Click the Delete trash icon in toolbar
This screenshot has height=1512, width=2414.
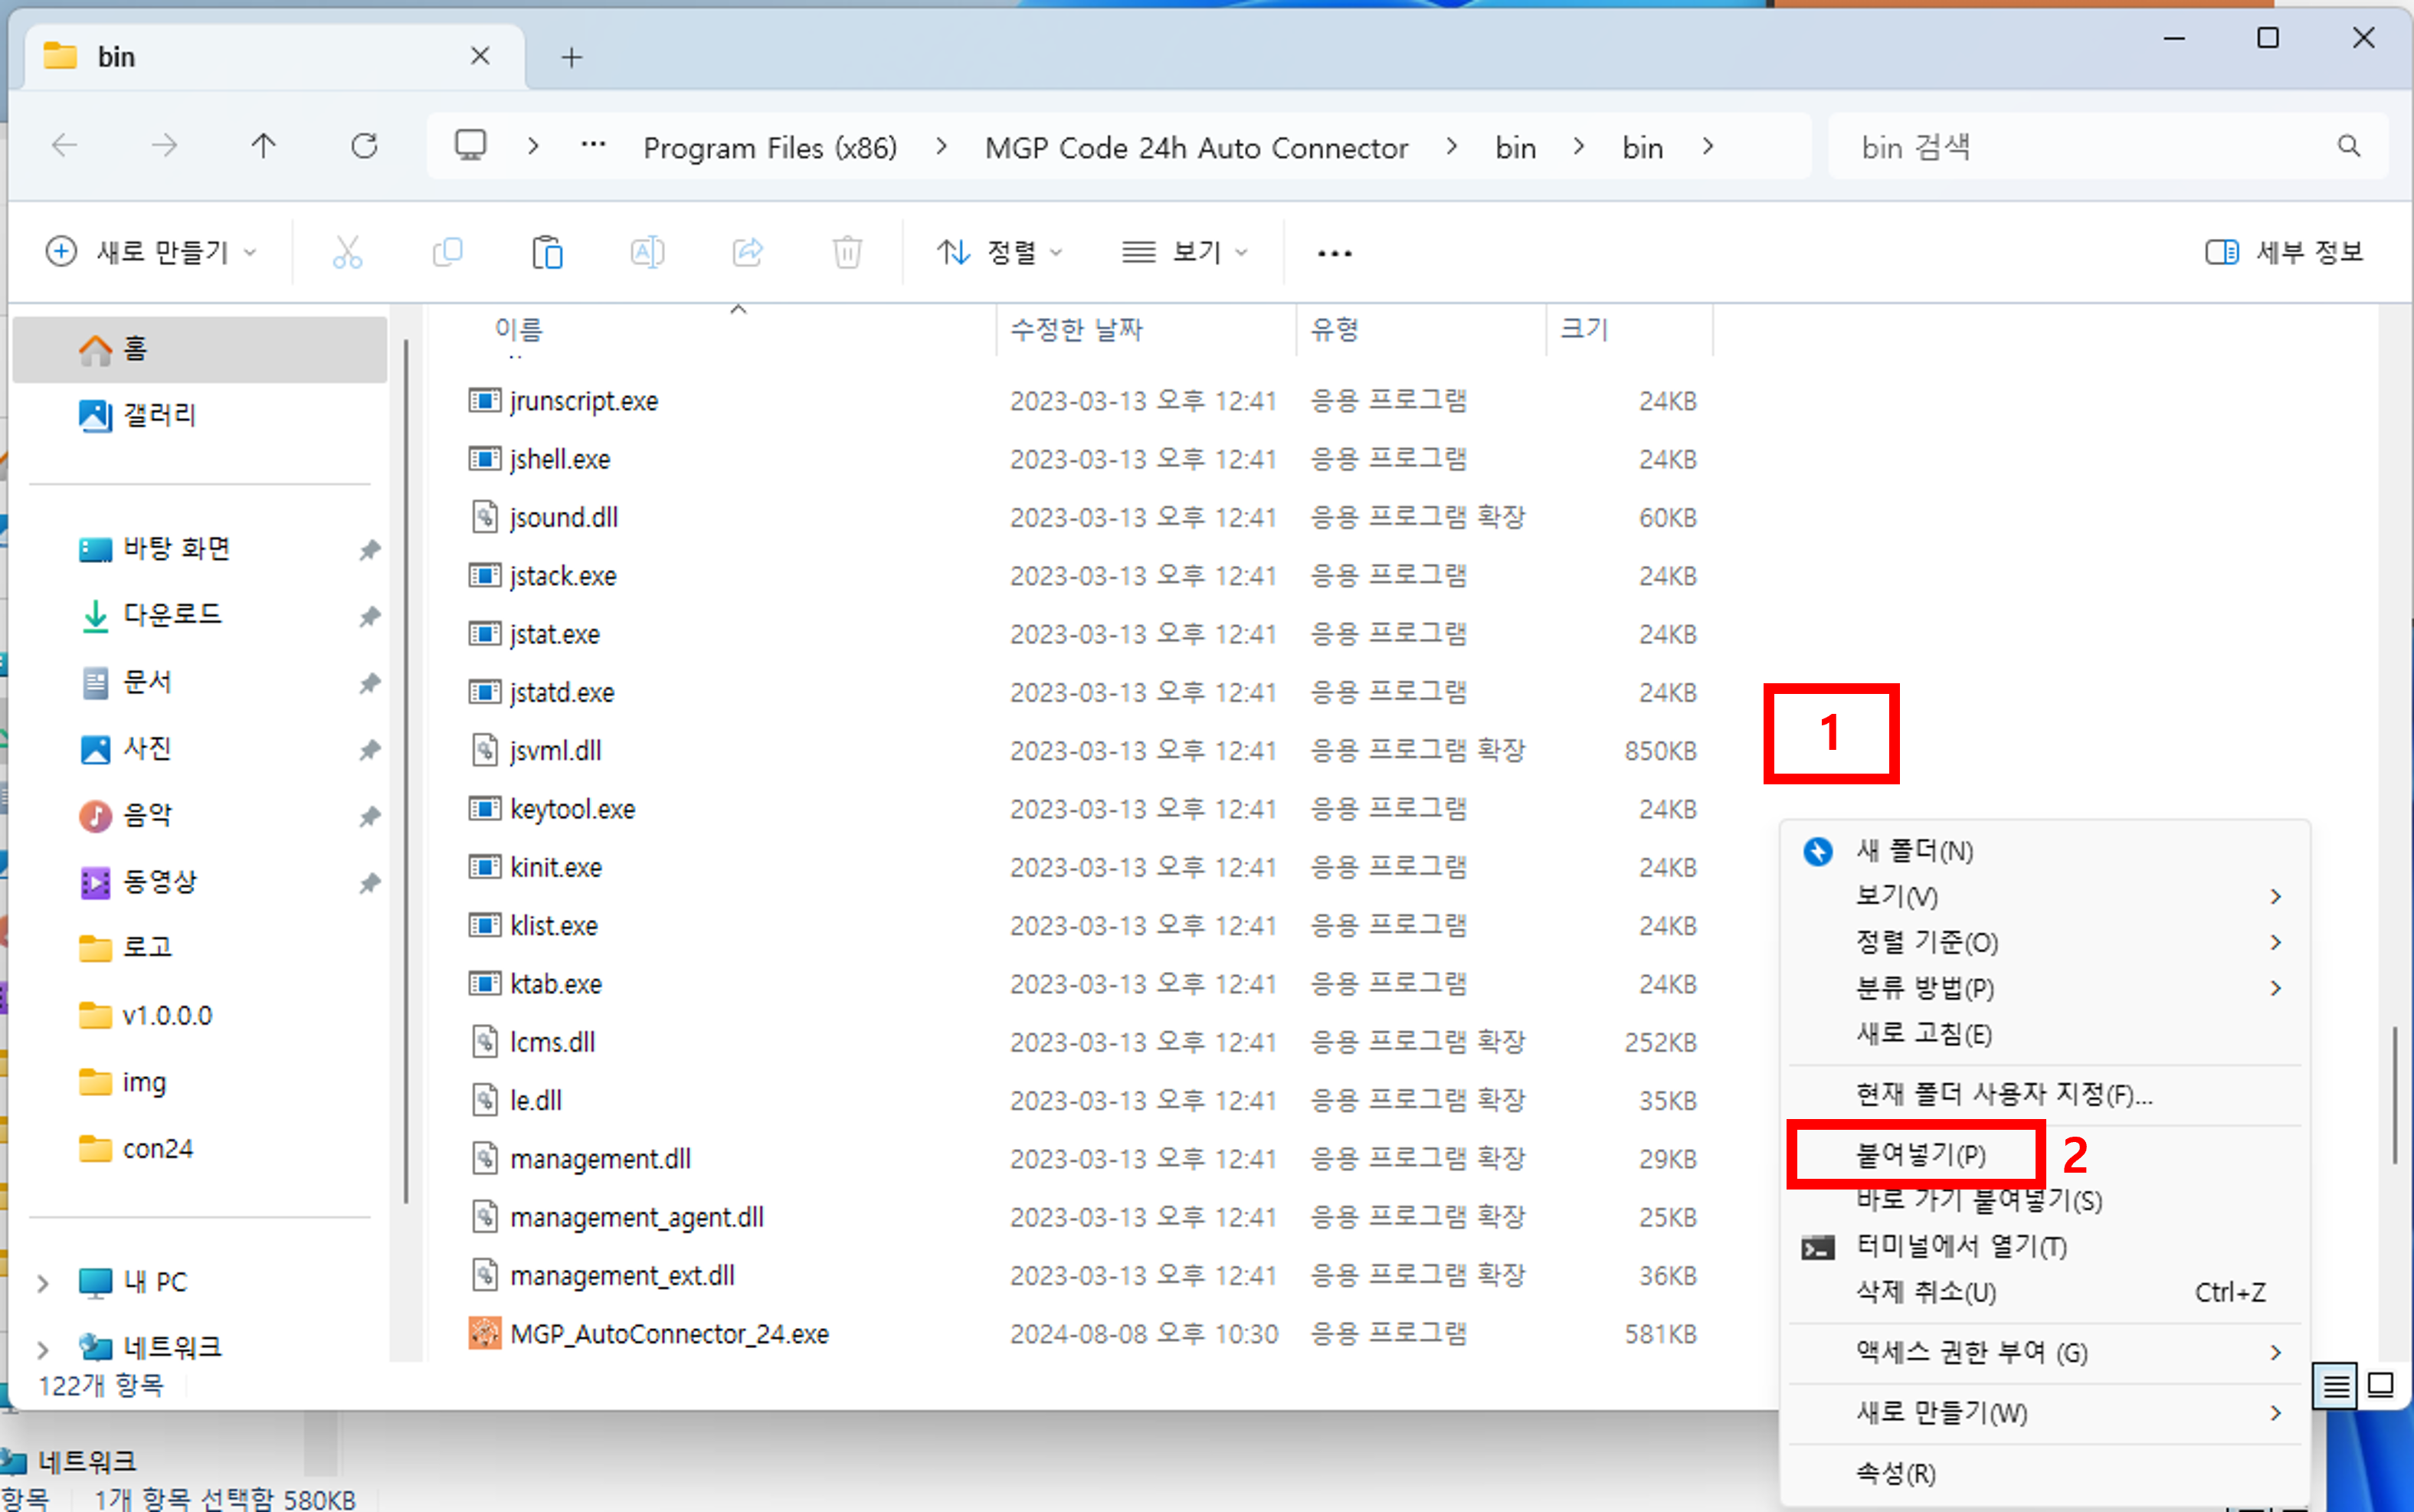tap(847, 253)
